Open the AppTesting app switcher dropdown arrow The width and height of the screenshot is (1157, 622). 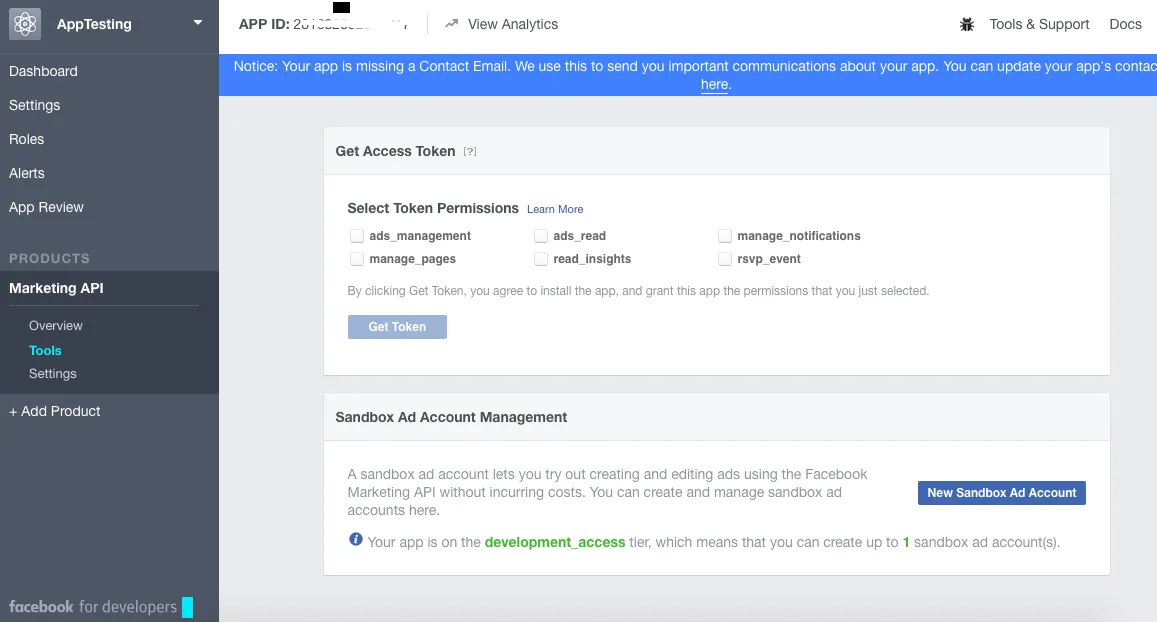point(198,23)
